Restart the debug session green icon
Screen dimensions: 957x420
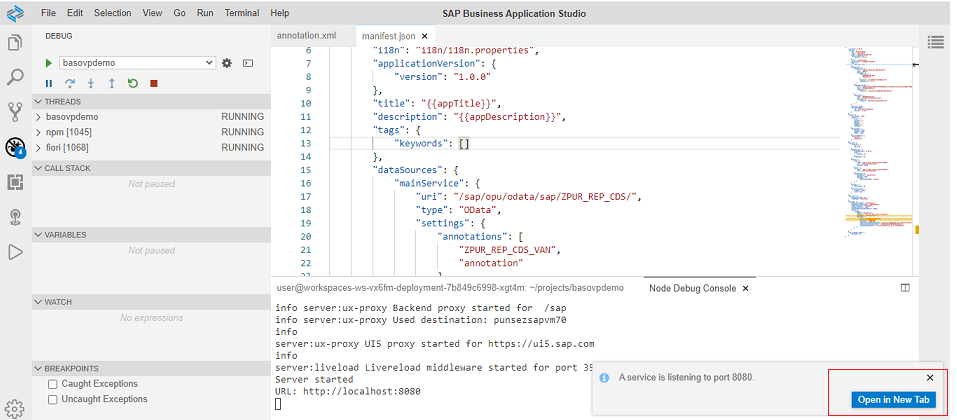[x=132, y=84]
